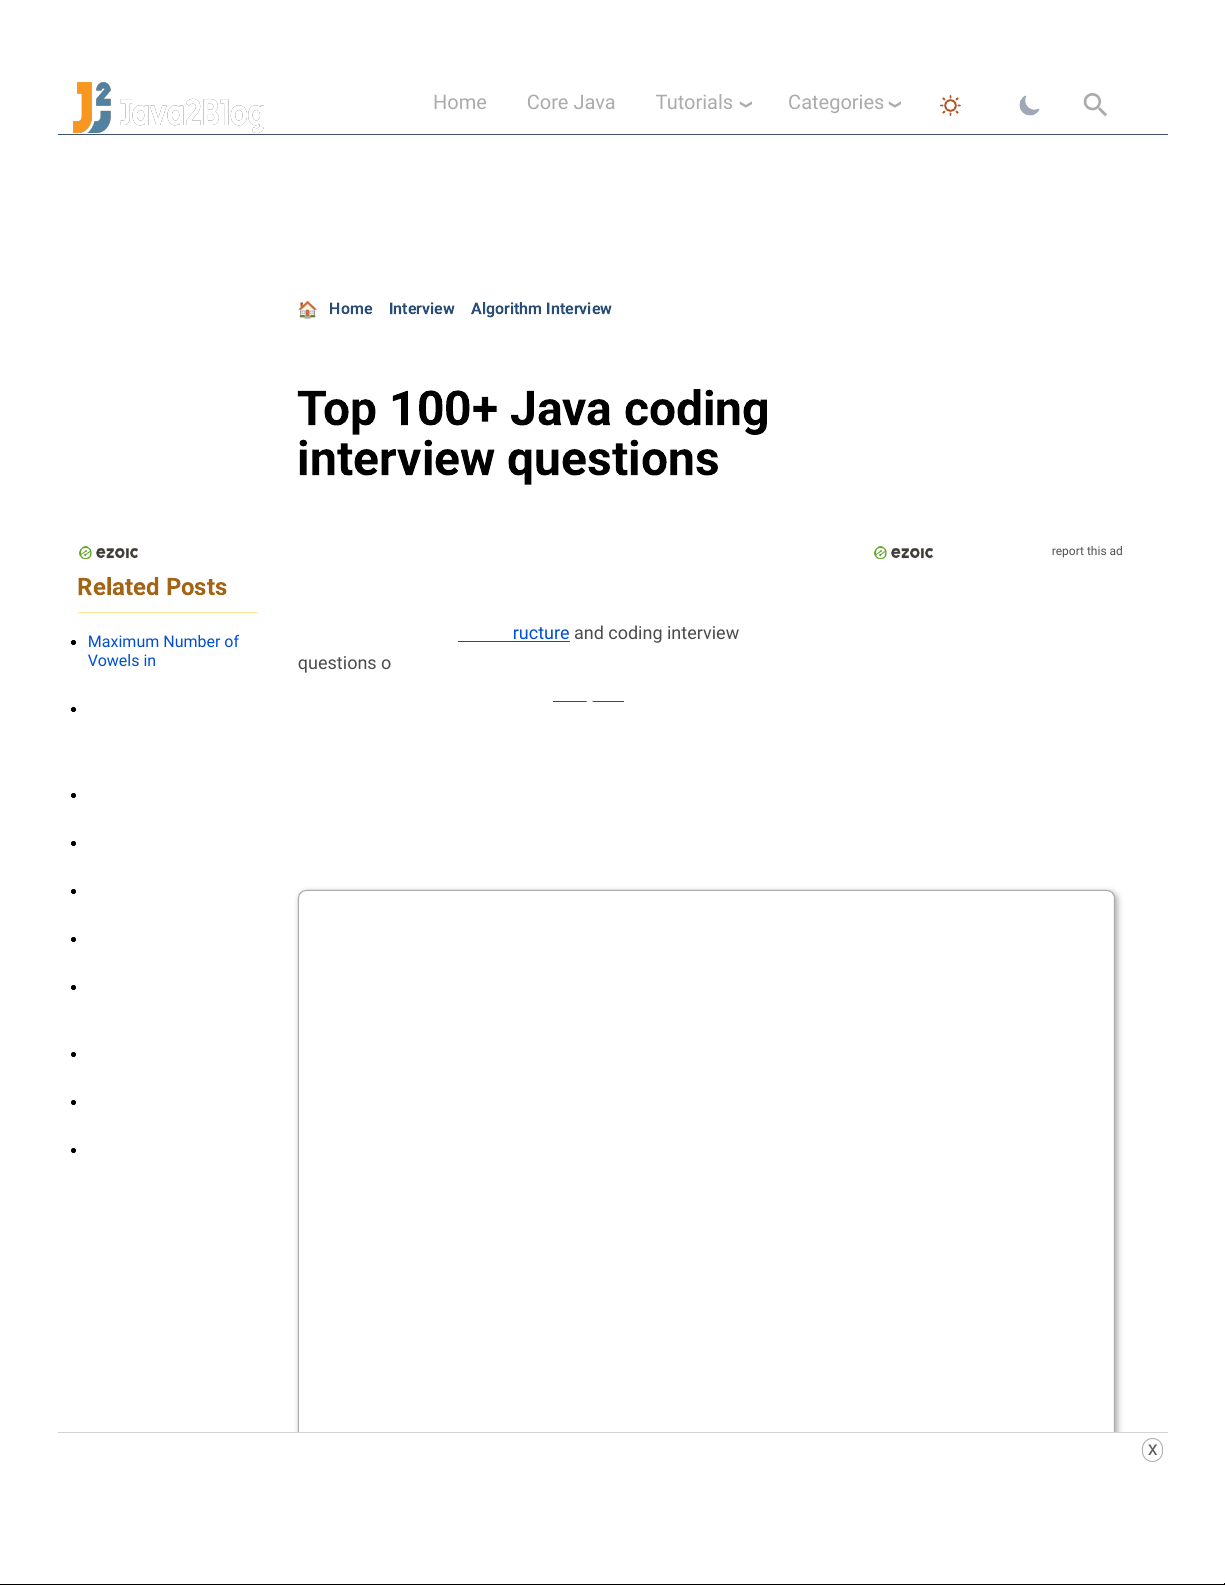Click the house icon in the breadcrumb
The image size is (1225, 1585).
[x=308, y=309]
